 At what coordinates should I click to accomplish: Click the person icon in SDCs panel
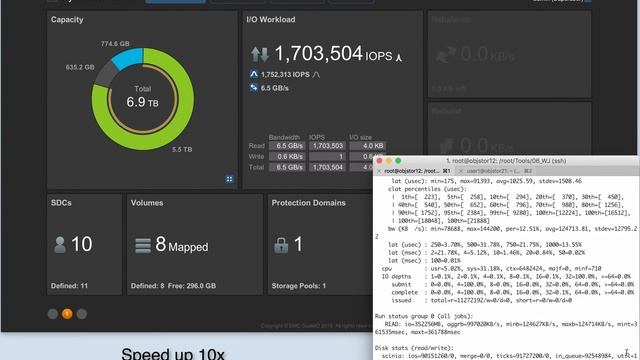60,245
